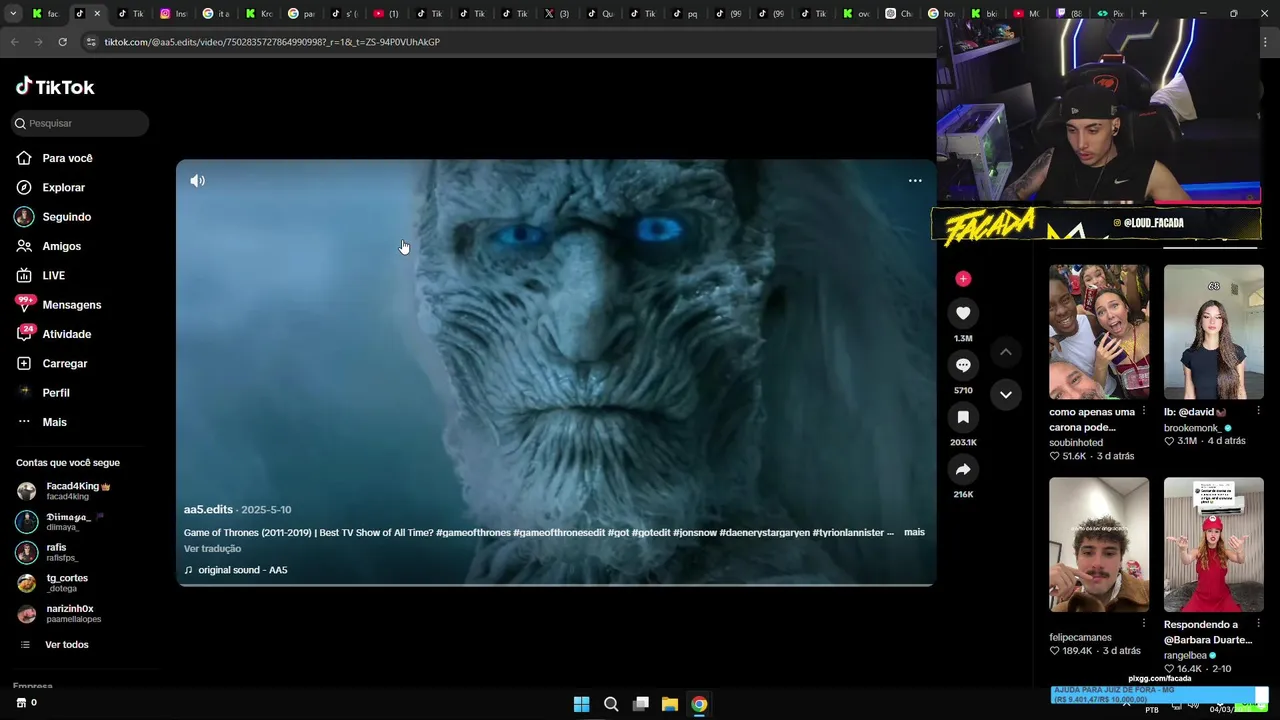1280x720 pixels.
Task: Open options menu for brookemonk_ card
Action: 1258,412
